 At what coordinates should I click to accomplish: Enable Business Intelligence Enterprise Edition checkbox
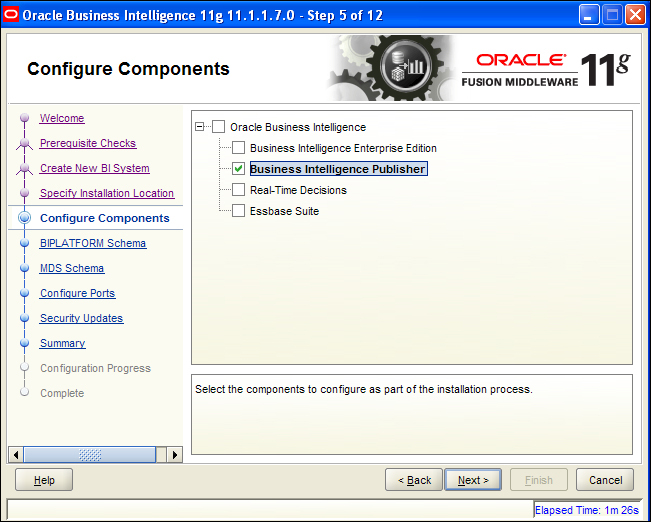(238, 148)
